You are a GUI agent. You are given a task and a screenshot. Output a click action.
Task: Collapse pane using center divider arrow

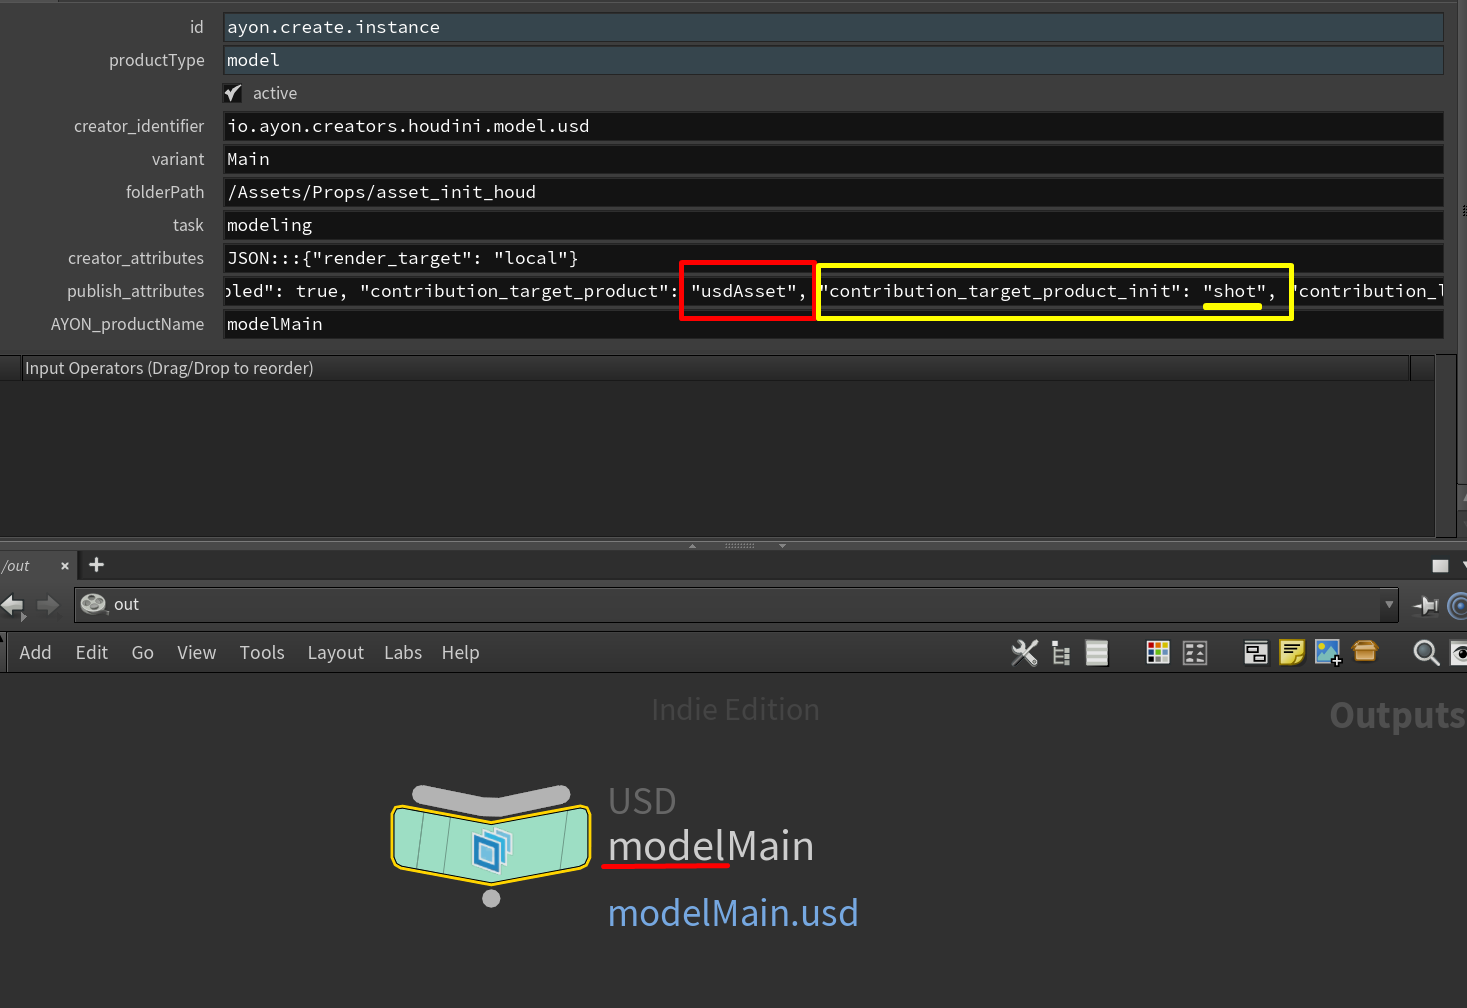[x=692, y=546]
